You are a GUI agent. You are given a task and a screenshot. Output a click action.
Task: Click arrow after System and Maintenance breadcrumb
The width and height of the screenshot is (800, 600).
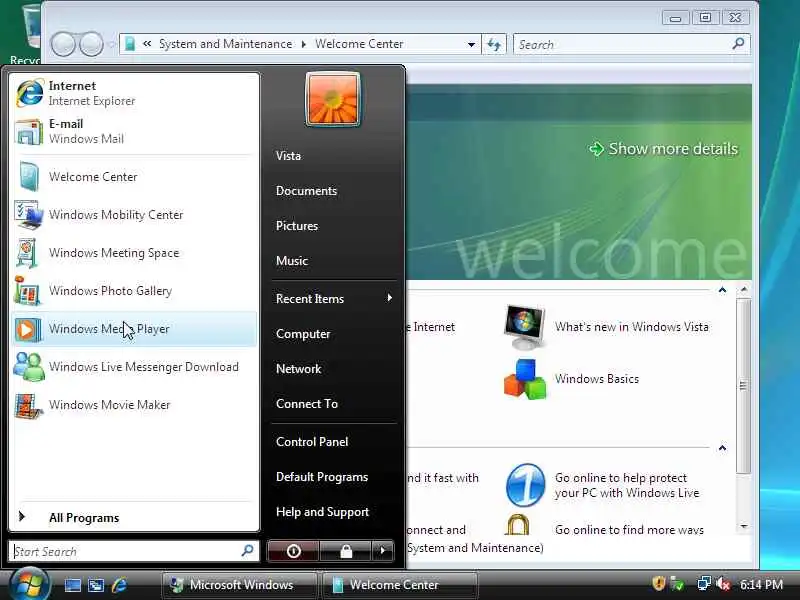click(x=304, y=44)
